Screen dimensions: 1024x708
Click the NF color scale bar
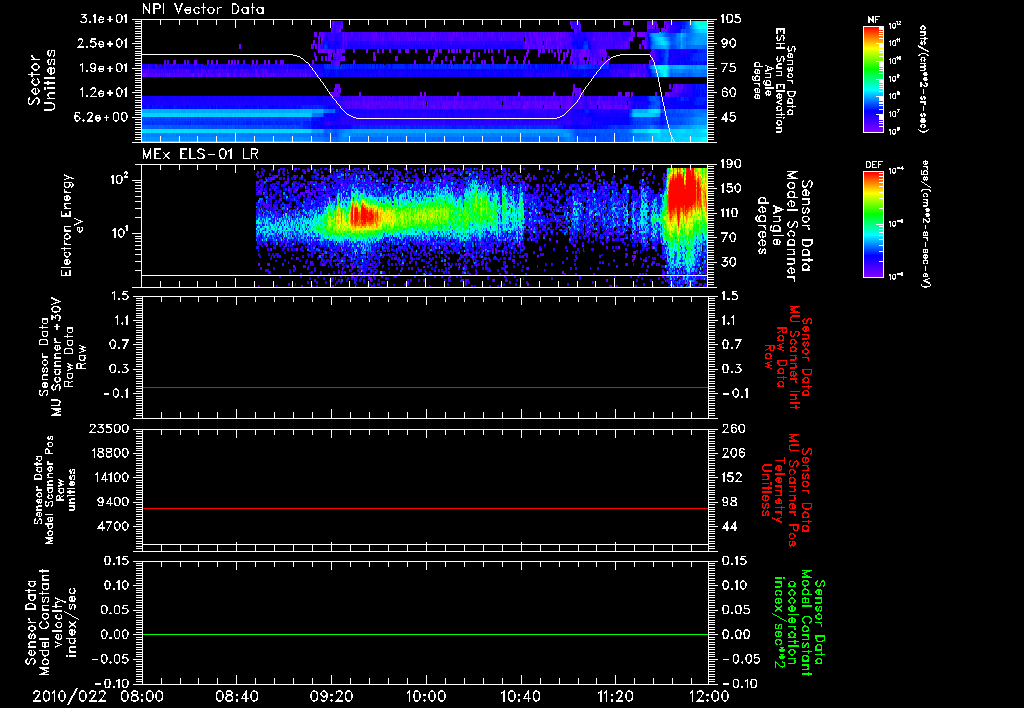click(x=874, y=79)
